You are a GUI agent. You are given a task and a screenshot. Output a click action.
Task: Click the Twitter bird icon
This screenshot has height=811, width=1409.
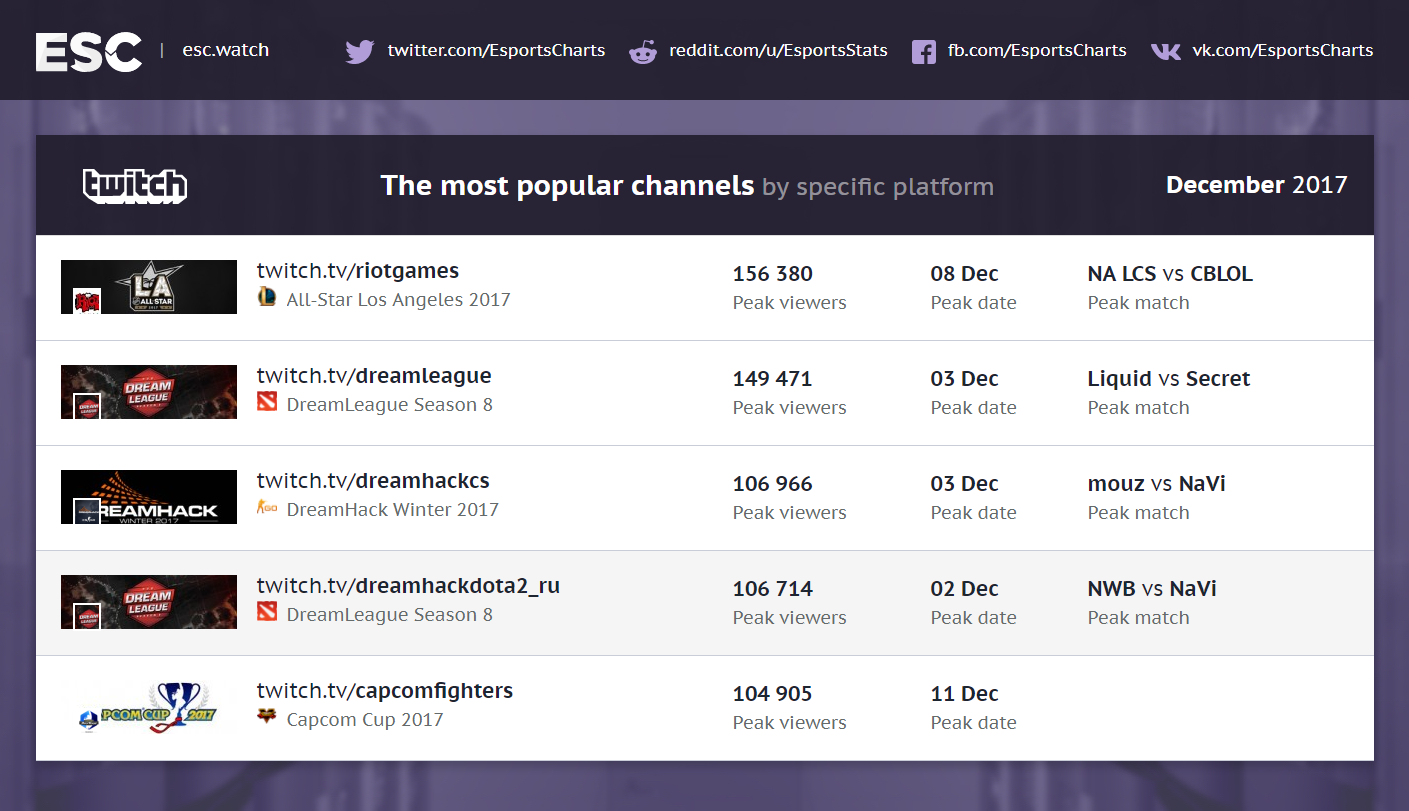(359, 51)
